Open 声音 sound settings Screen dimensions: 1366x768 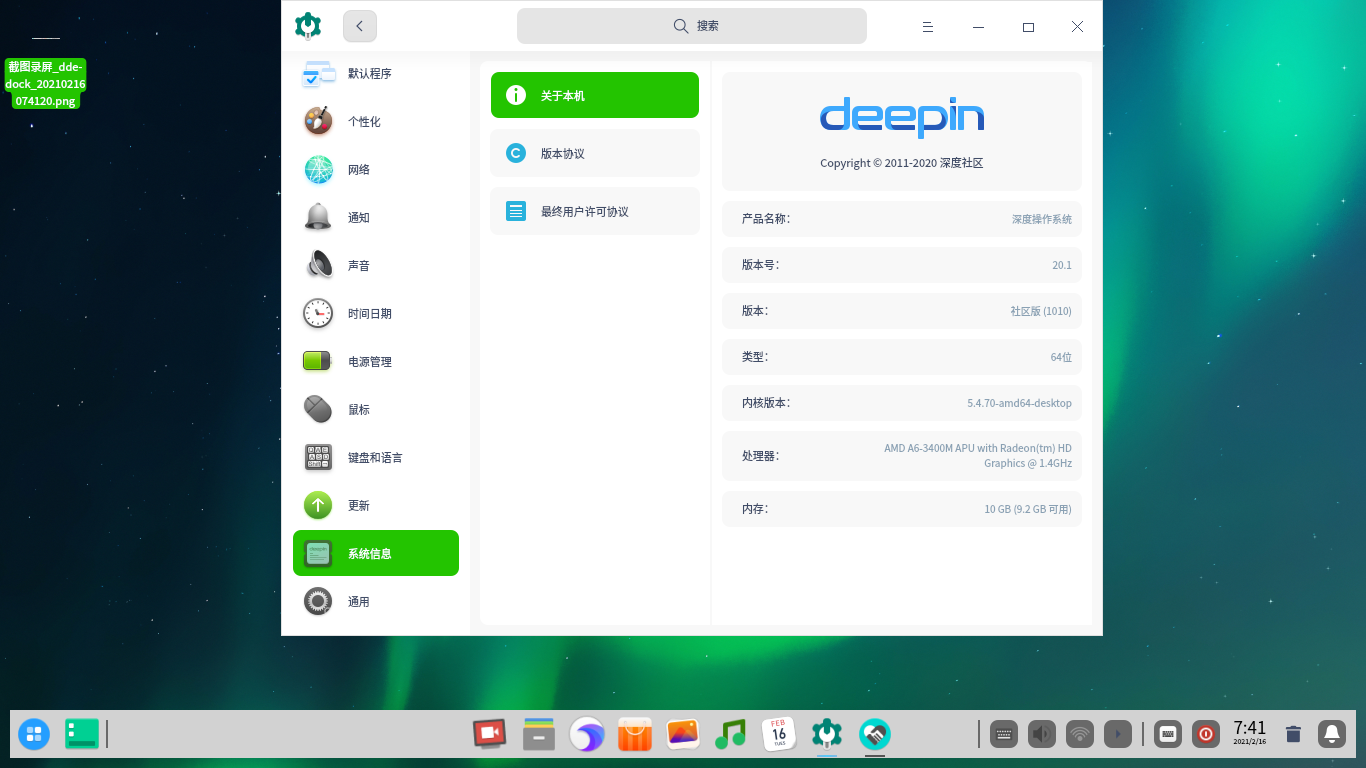[x=376, y=266]
